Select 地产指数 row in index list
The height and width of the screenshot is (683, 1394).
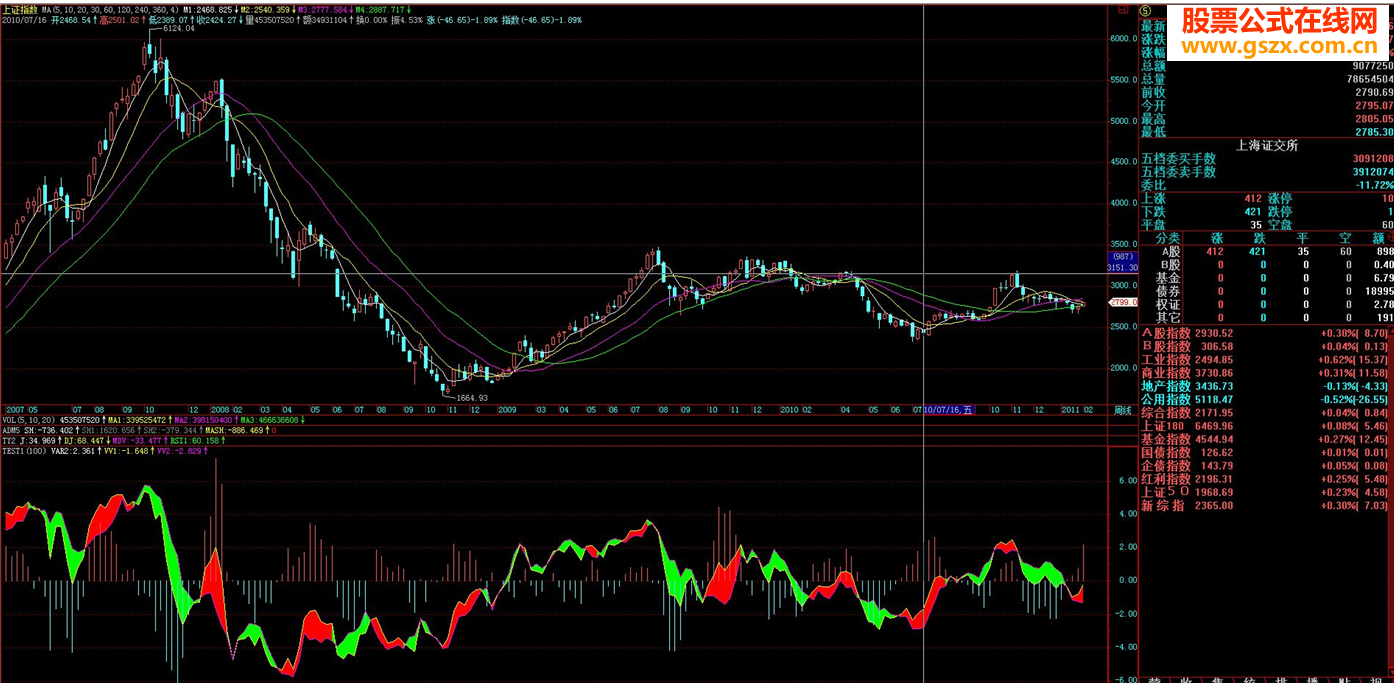[1166, 386]
